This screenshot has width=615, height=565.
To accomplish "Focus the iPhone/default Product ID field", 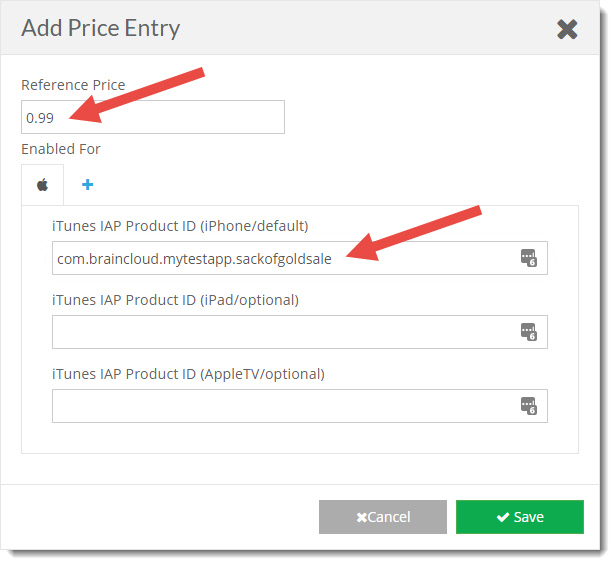I will pyautogui.click(x=280, y=258).
